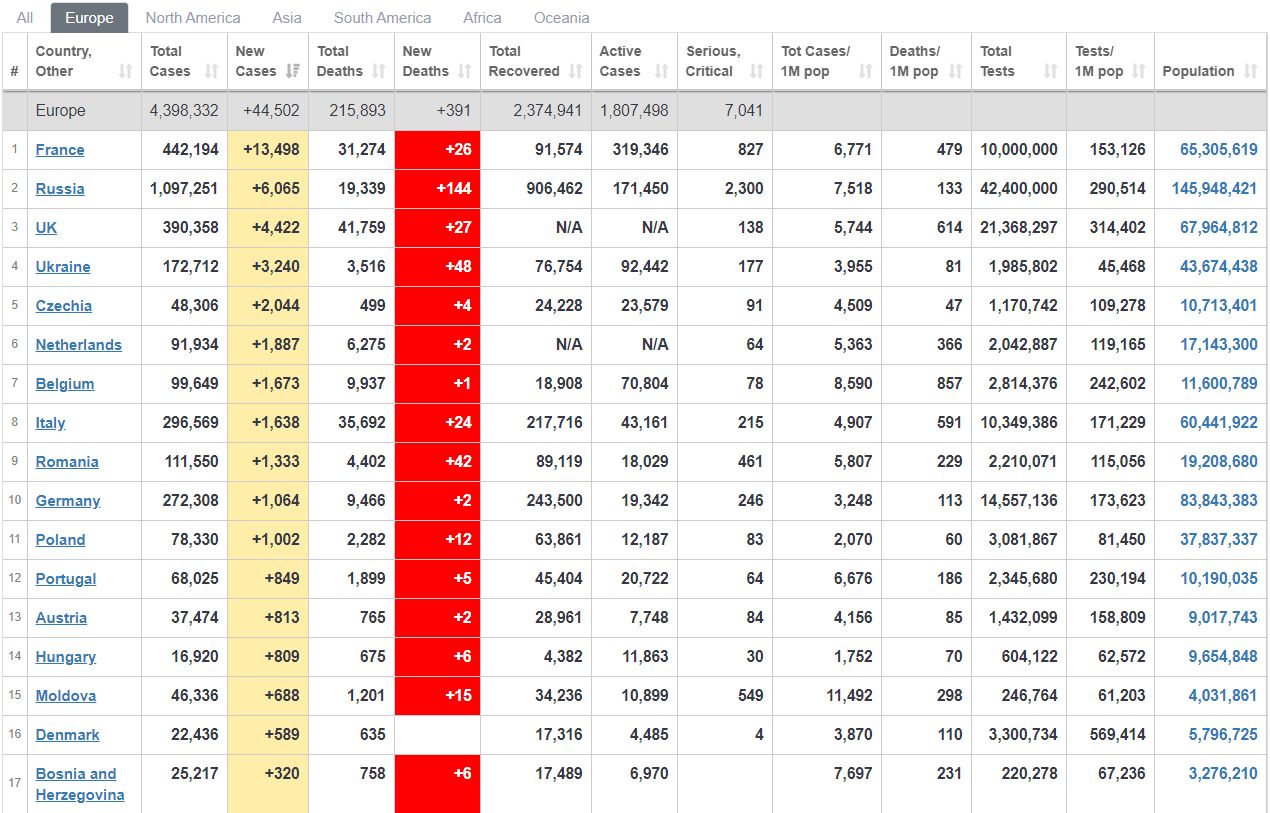Image resolution: width=1270 pixels, height=813 pixels.
Task: Open the All regions tab
Action: [x=25, y=18]
